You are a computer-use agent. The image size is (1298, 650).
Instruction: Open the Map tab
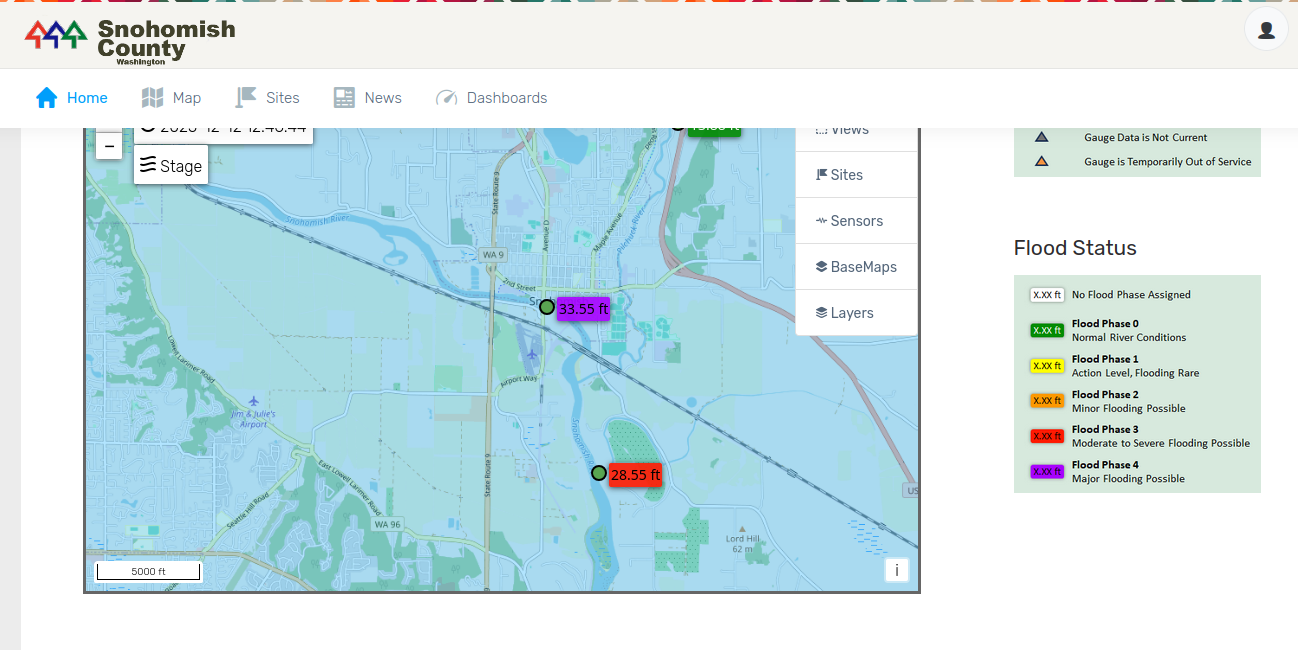[x=172, y=98]
